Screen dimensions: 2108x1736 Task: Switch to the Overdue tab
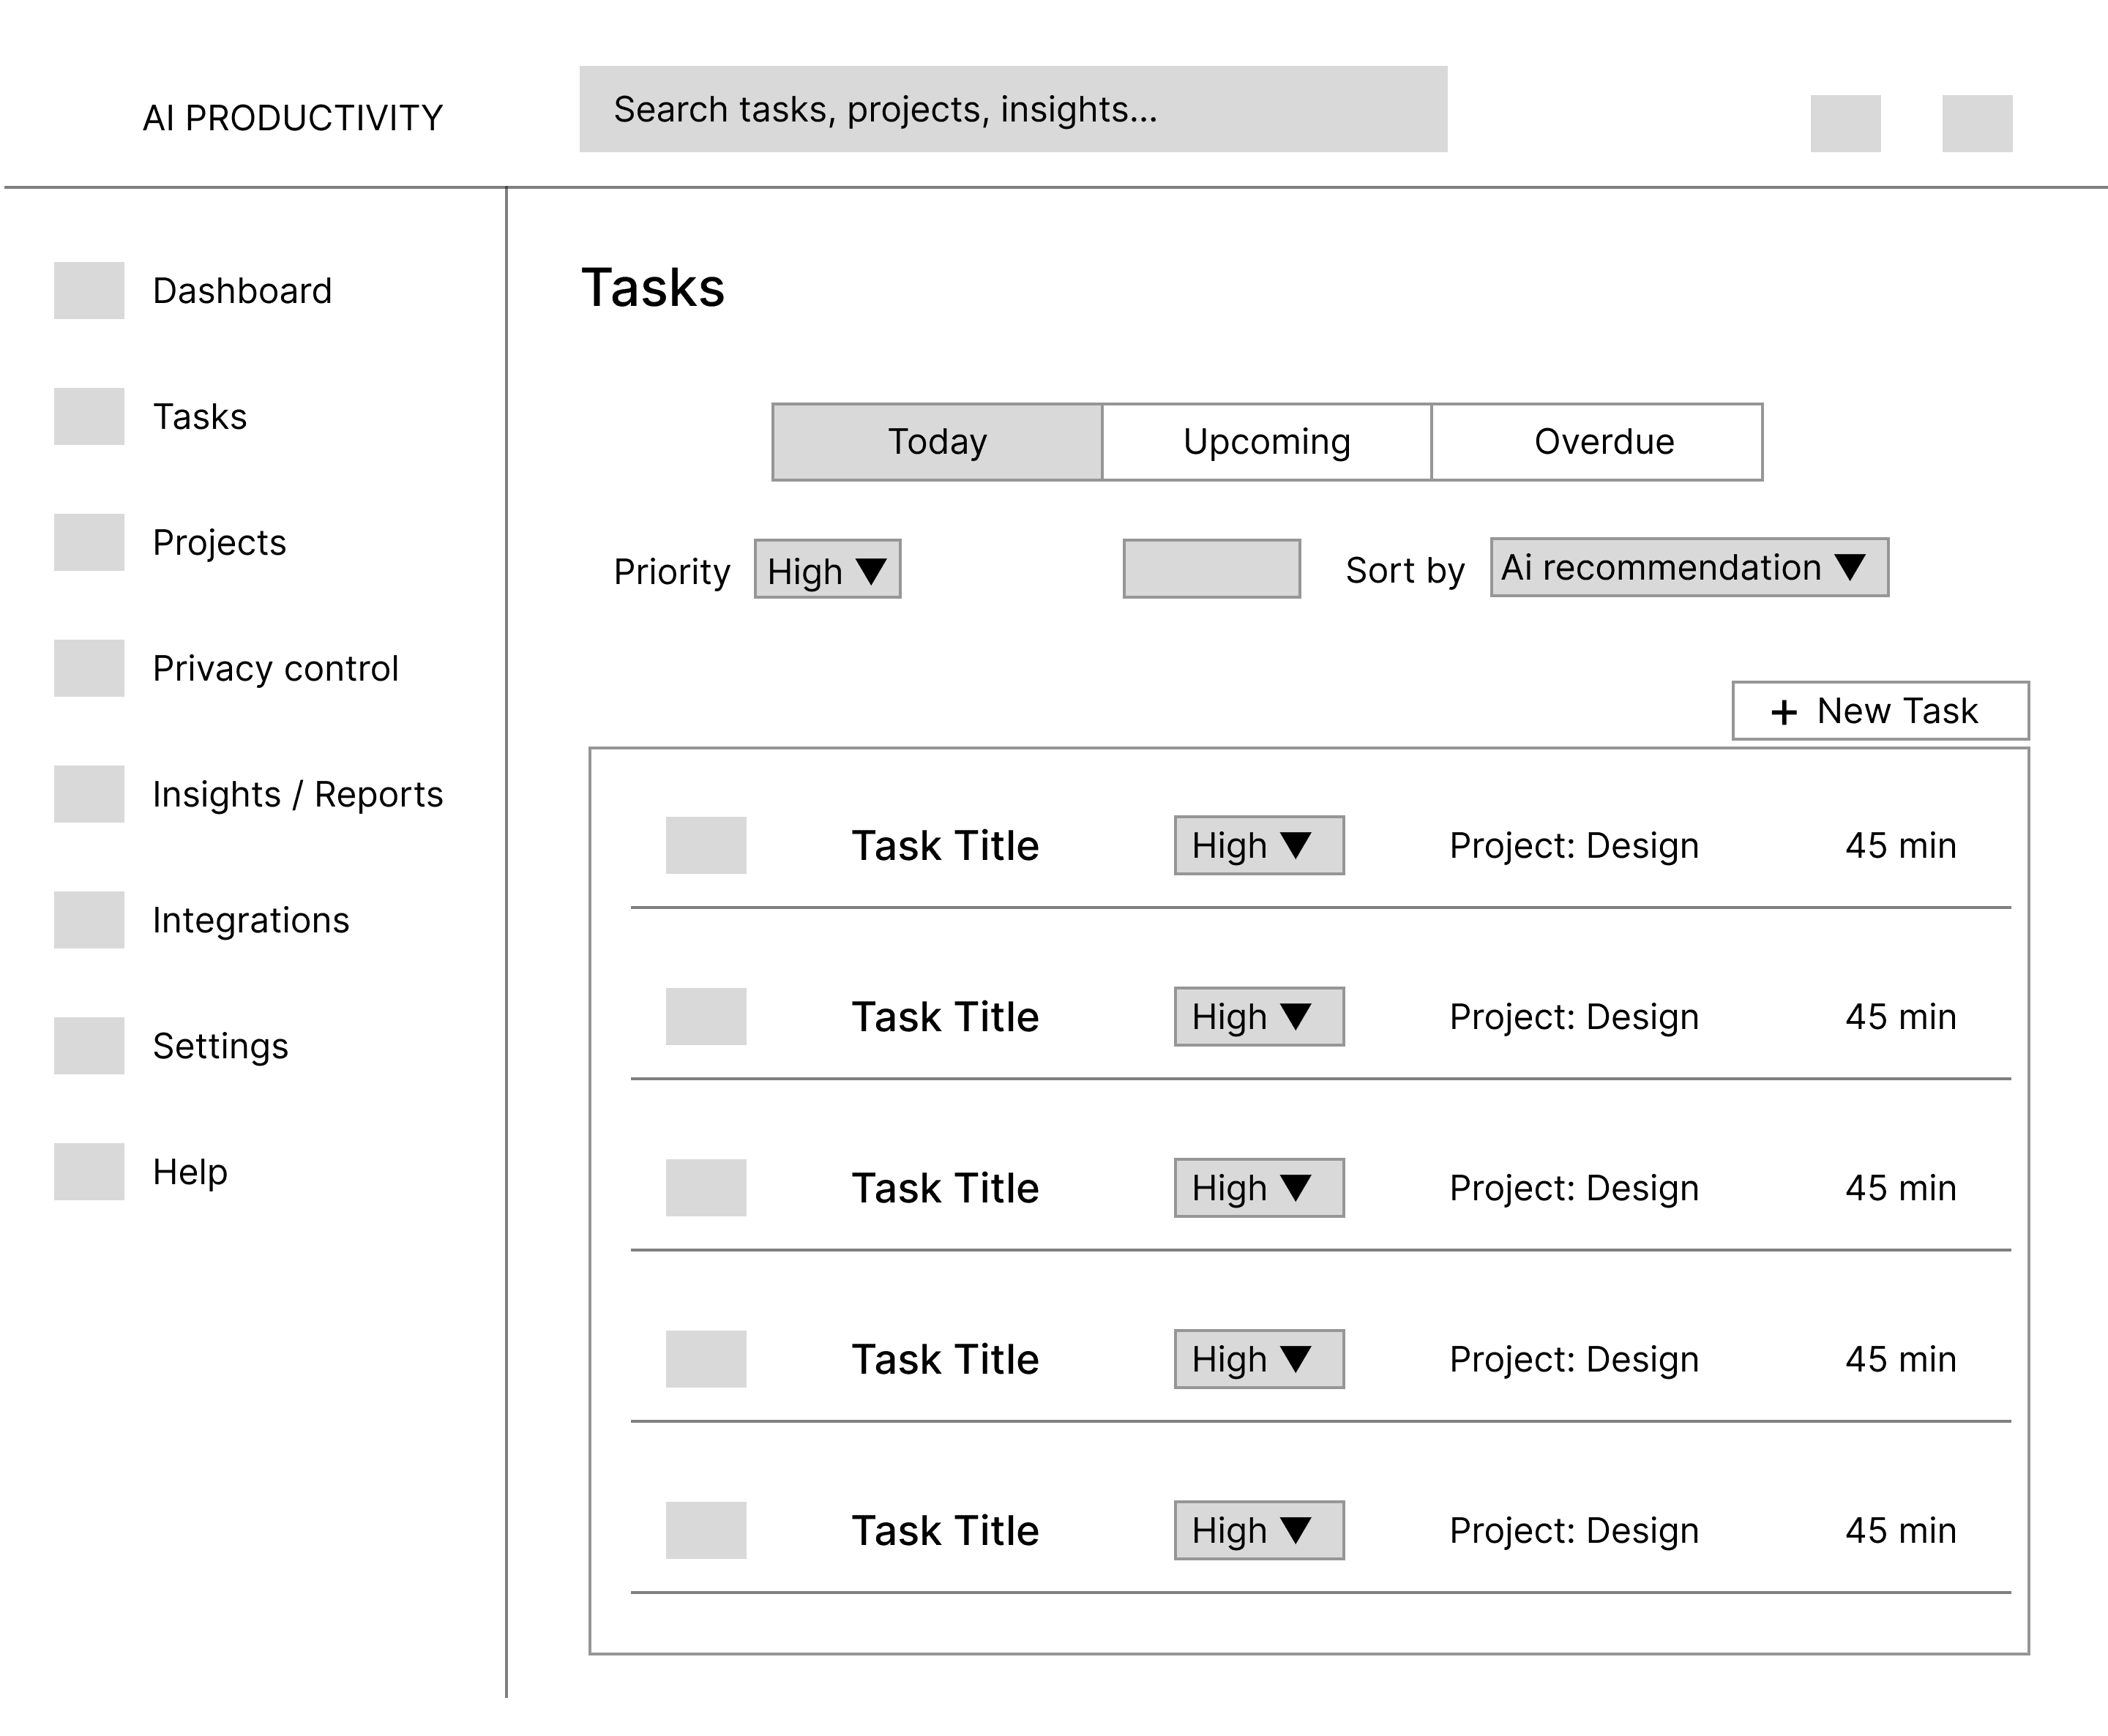tap(1603, 442)
